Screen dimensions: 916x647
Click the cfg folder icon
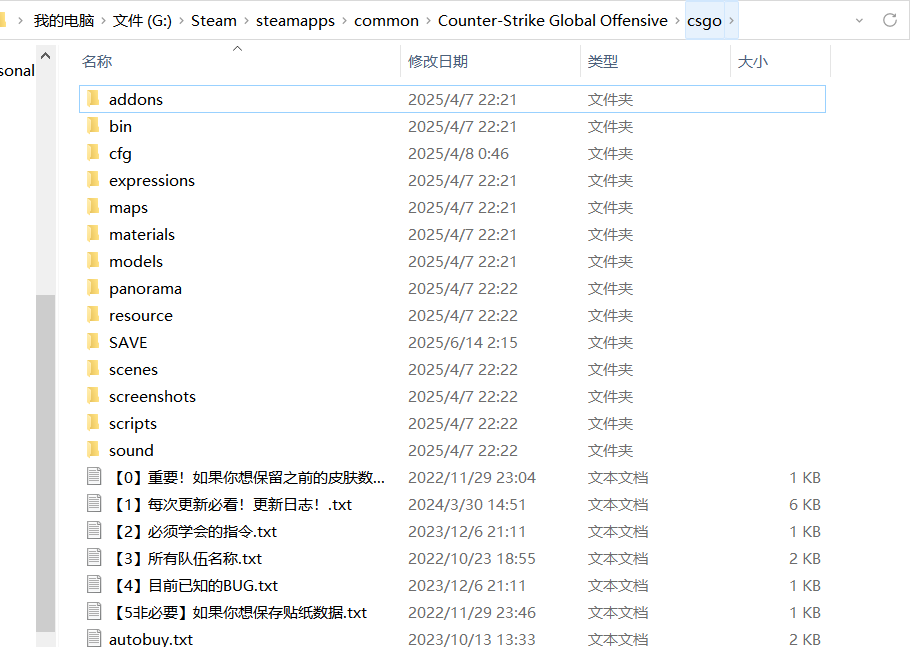point(93,153)
